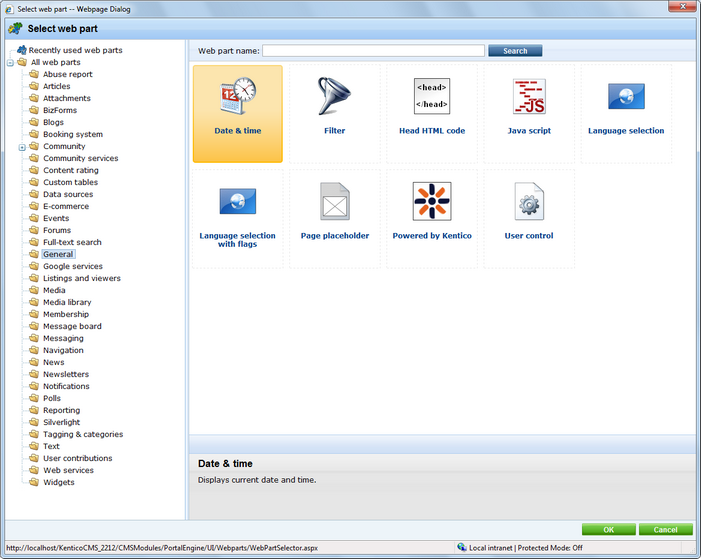Collapse the All web parts node
This screenshot has width=701, height=559.
tap(10, 63)
